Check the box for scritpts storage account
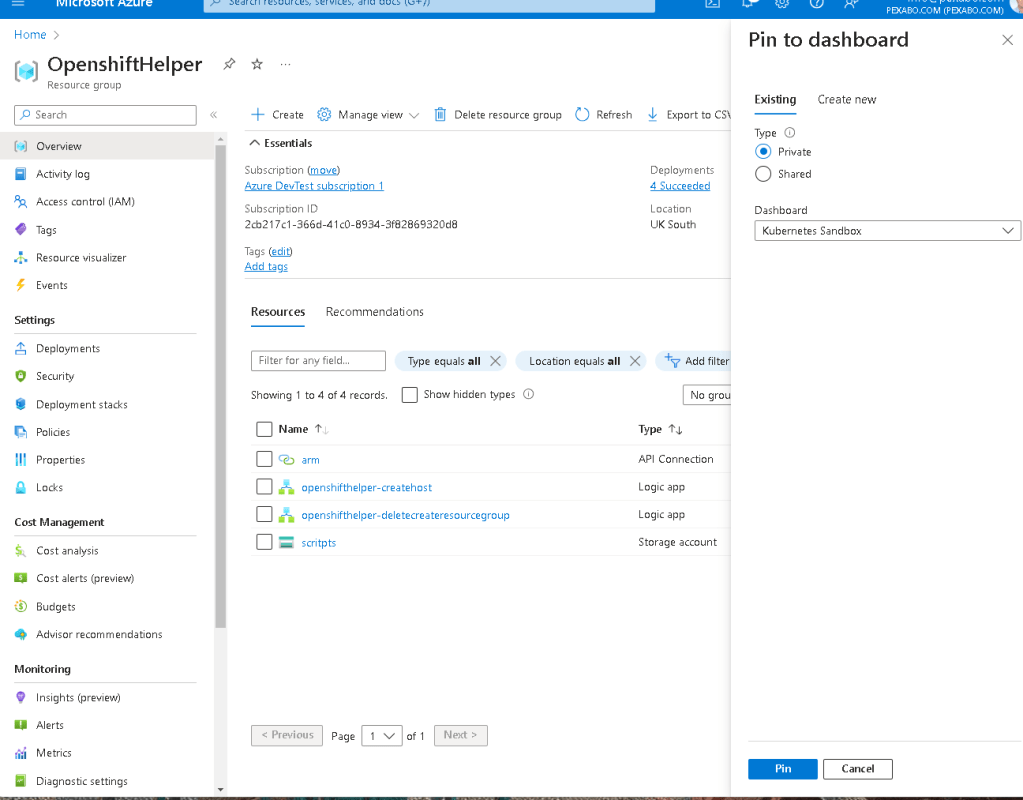 coord(264,542)
